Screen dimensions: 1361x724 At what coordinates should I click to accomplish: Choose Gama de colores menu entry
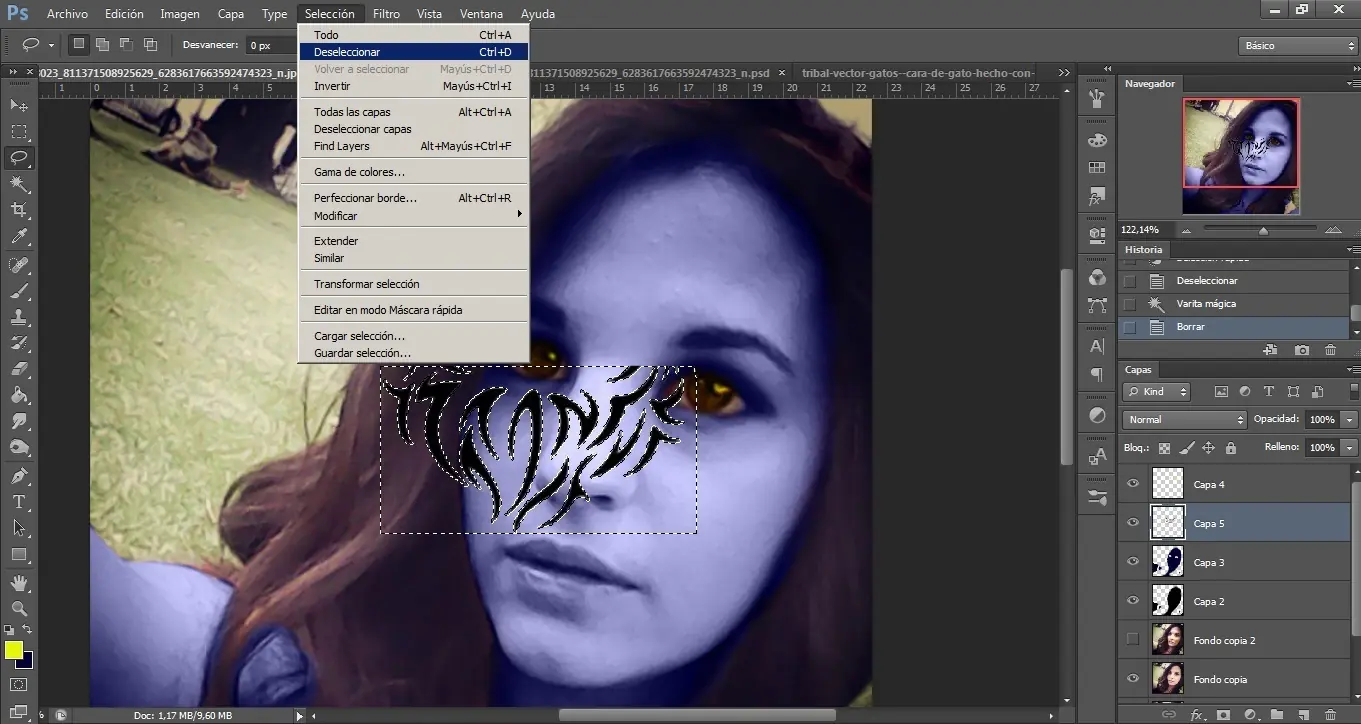[413, 172]
